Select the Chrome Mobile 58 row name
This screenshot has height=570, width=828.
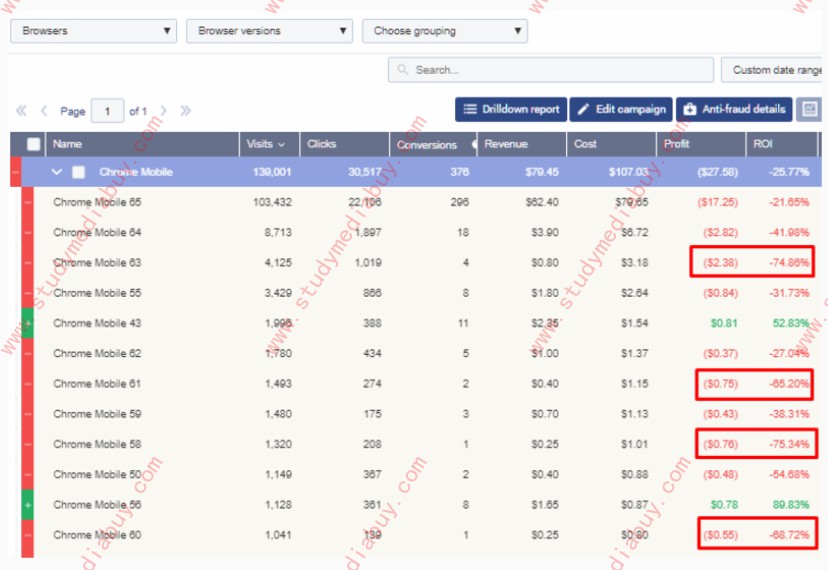[97, 444]
